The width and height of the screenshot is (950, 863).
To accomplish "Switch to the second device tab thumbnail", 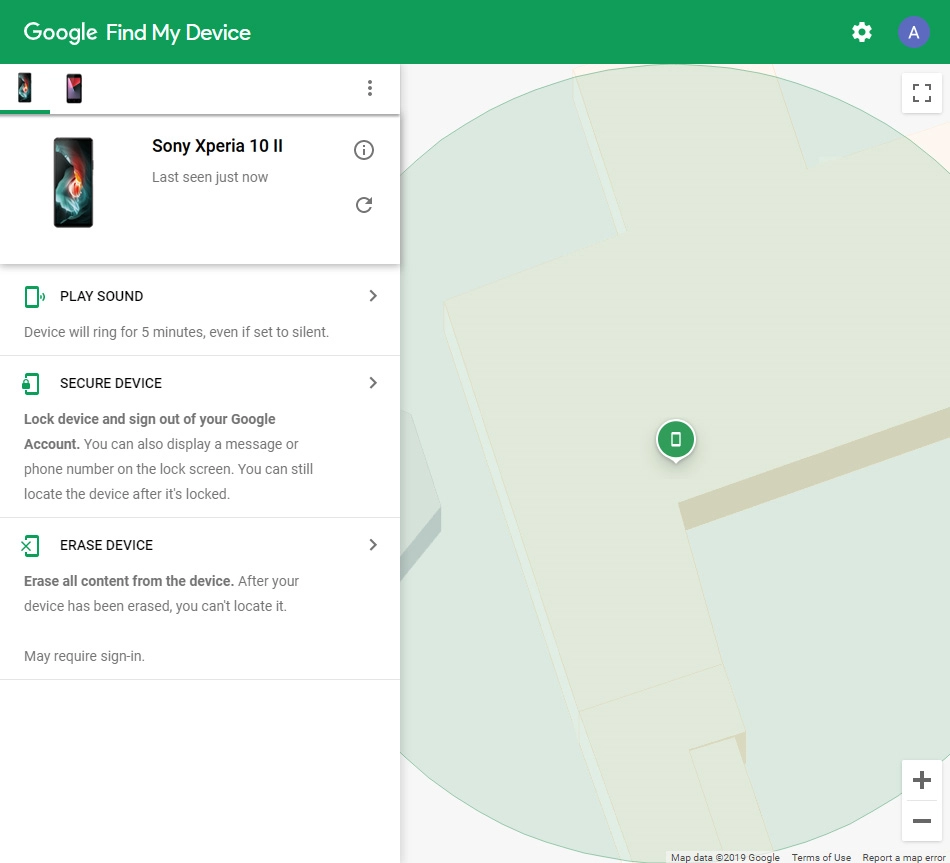I will 74,88.
